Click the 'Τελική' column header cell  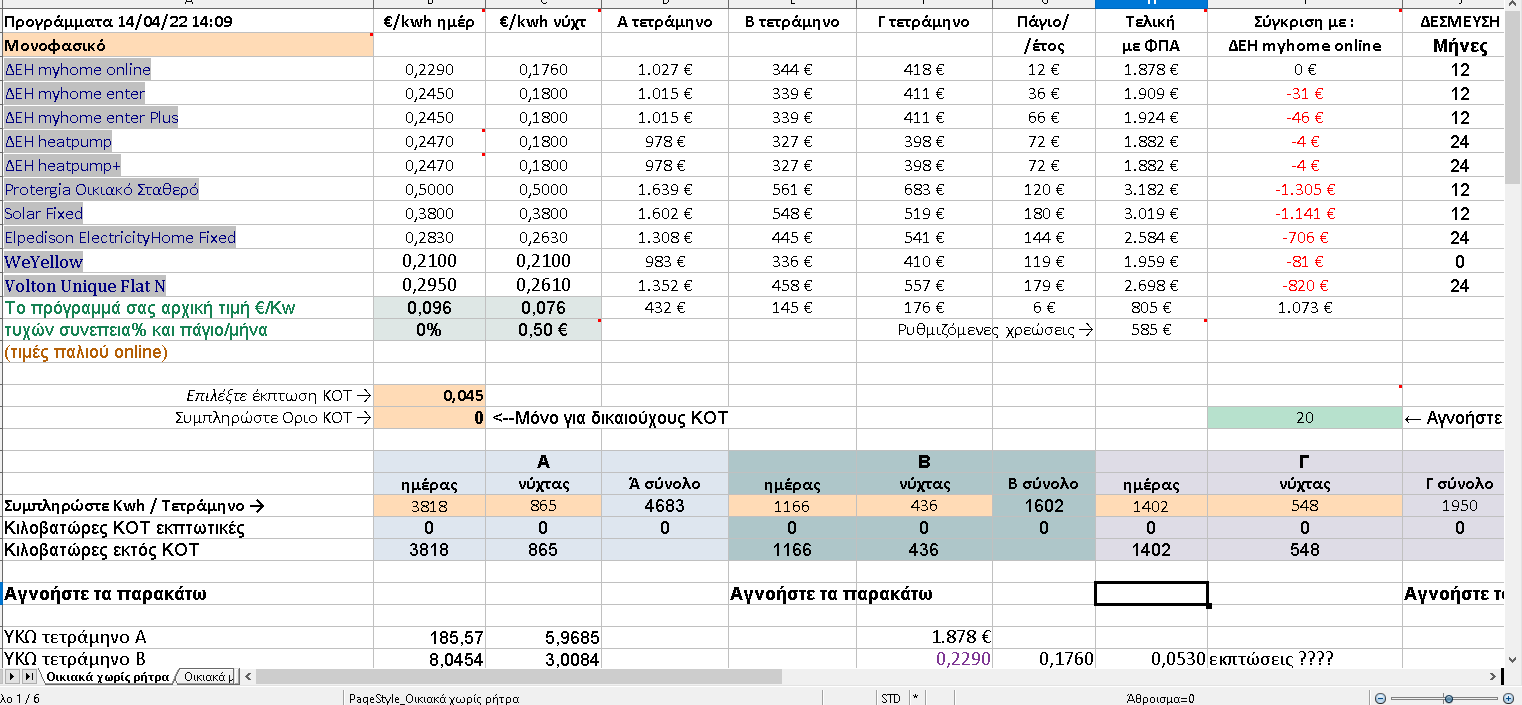pos(1151,21)
